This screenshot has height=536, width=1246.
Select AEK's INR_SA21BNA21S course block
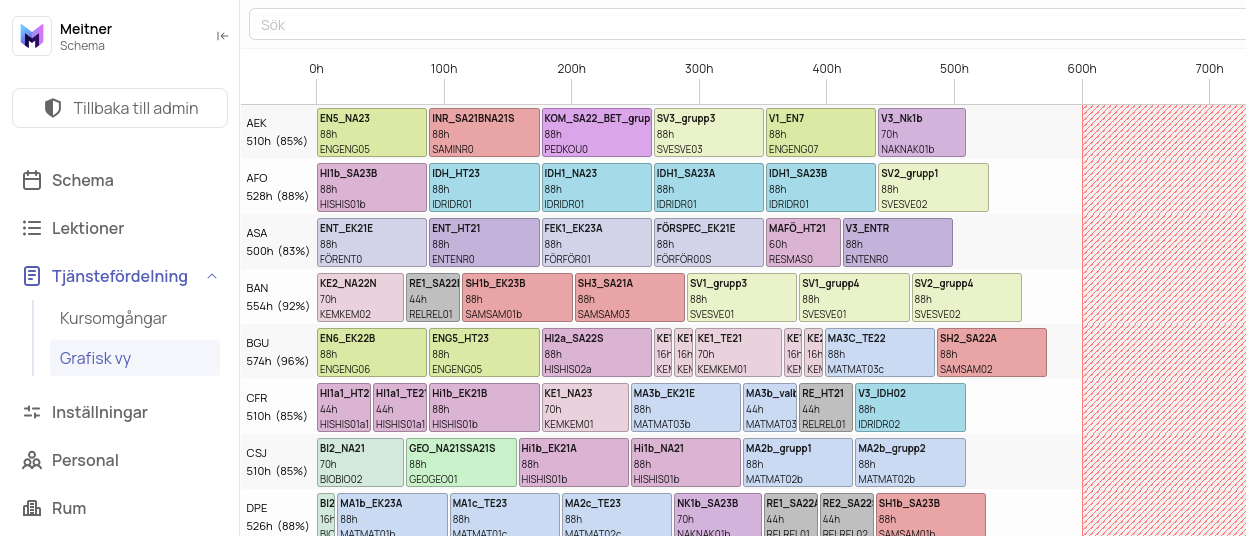click(484, 133)
